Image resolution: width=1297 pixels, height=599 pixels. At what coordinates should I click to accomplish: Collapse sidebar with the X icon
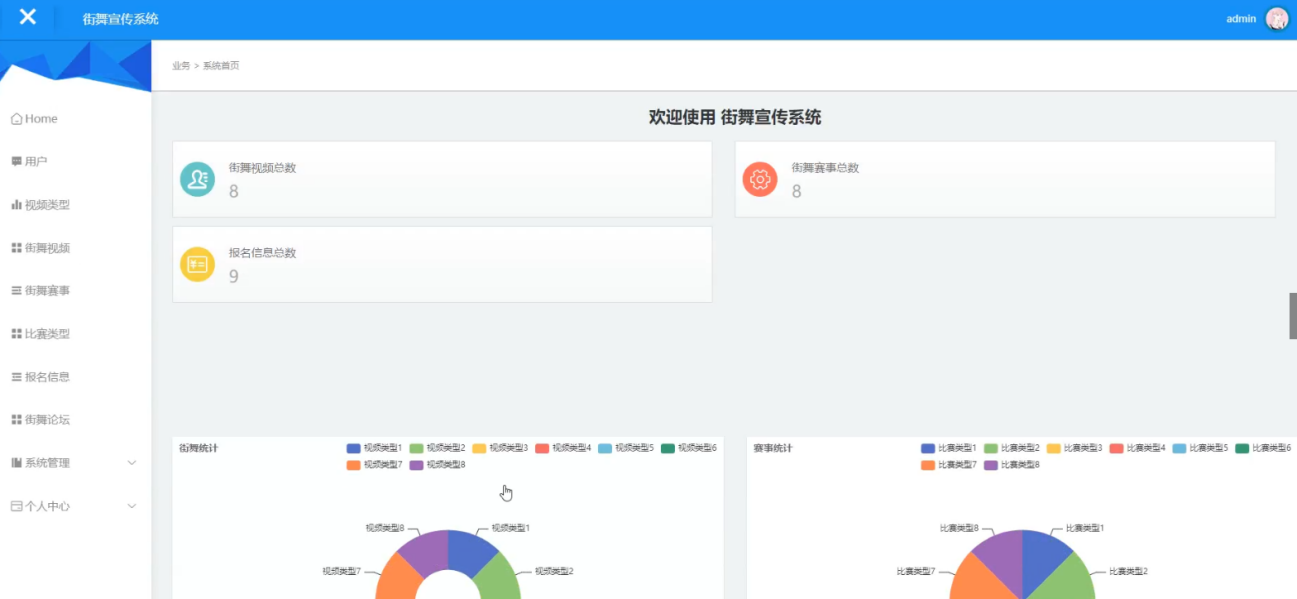(28, 17)
